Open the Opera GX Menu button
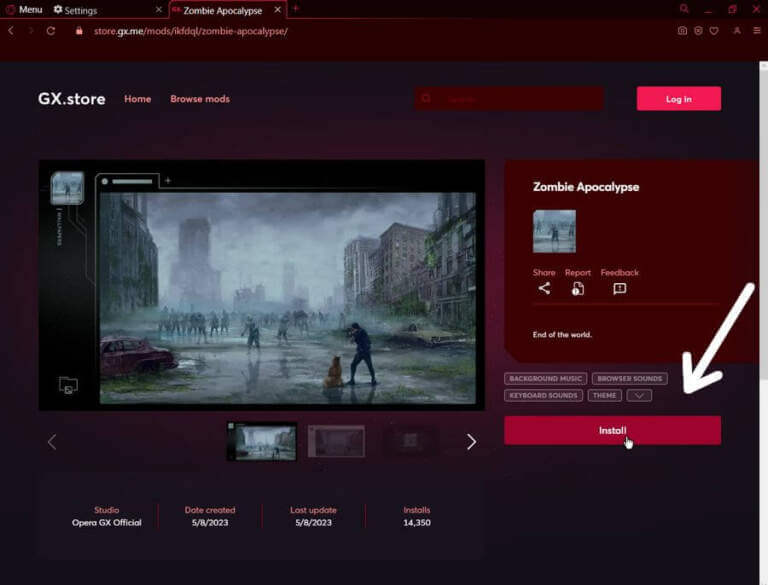This screenshot has height=585, width=768. (24, 9)
